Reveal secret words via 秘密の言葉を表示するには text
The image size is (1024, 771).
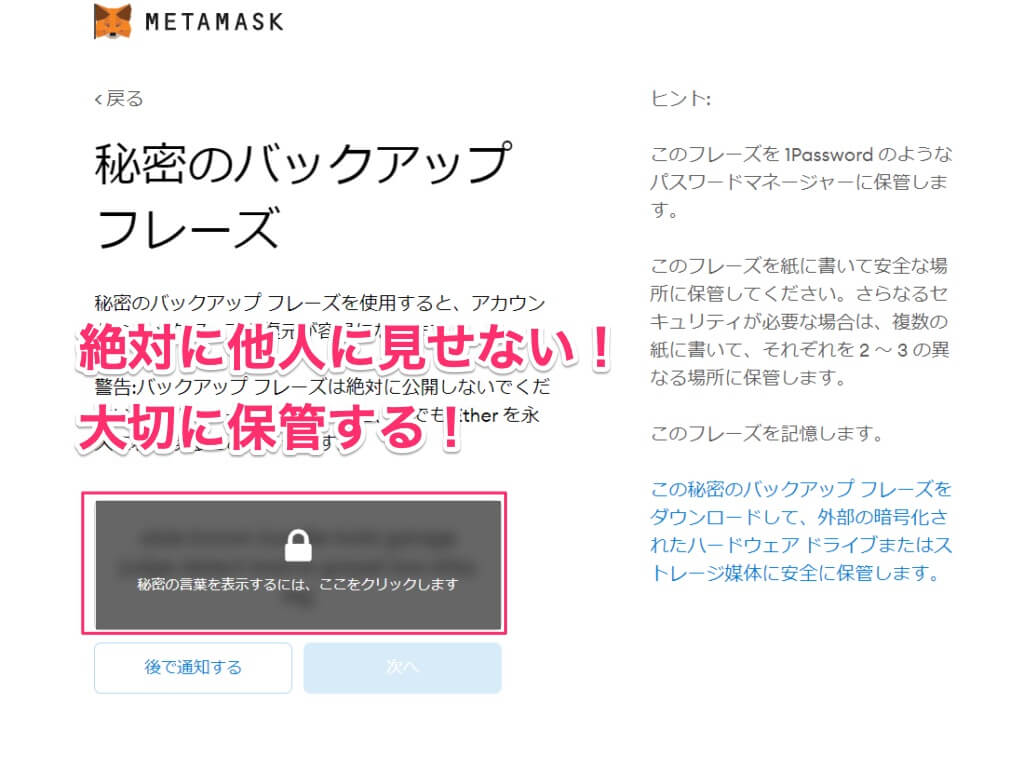point(298,584)
